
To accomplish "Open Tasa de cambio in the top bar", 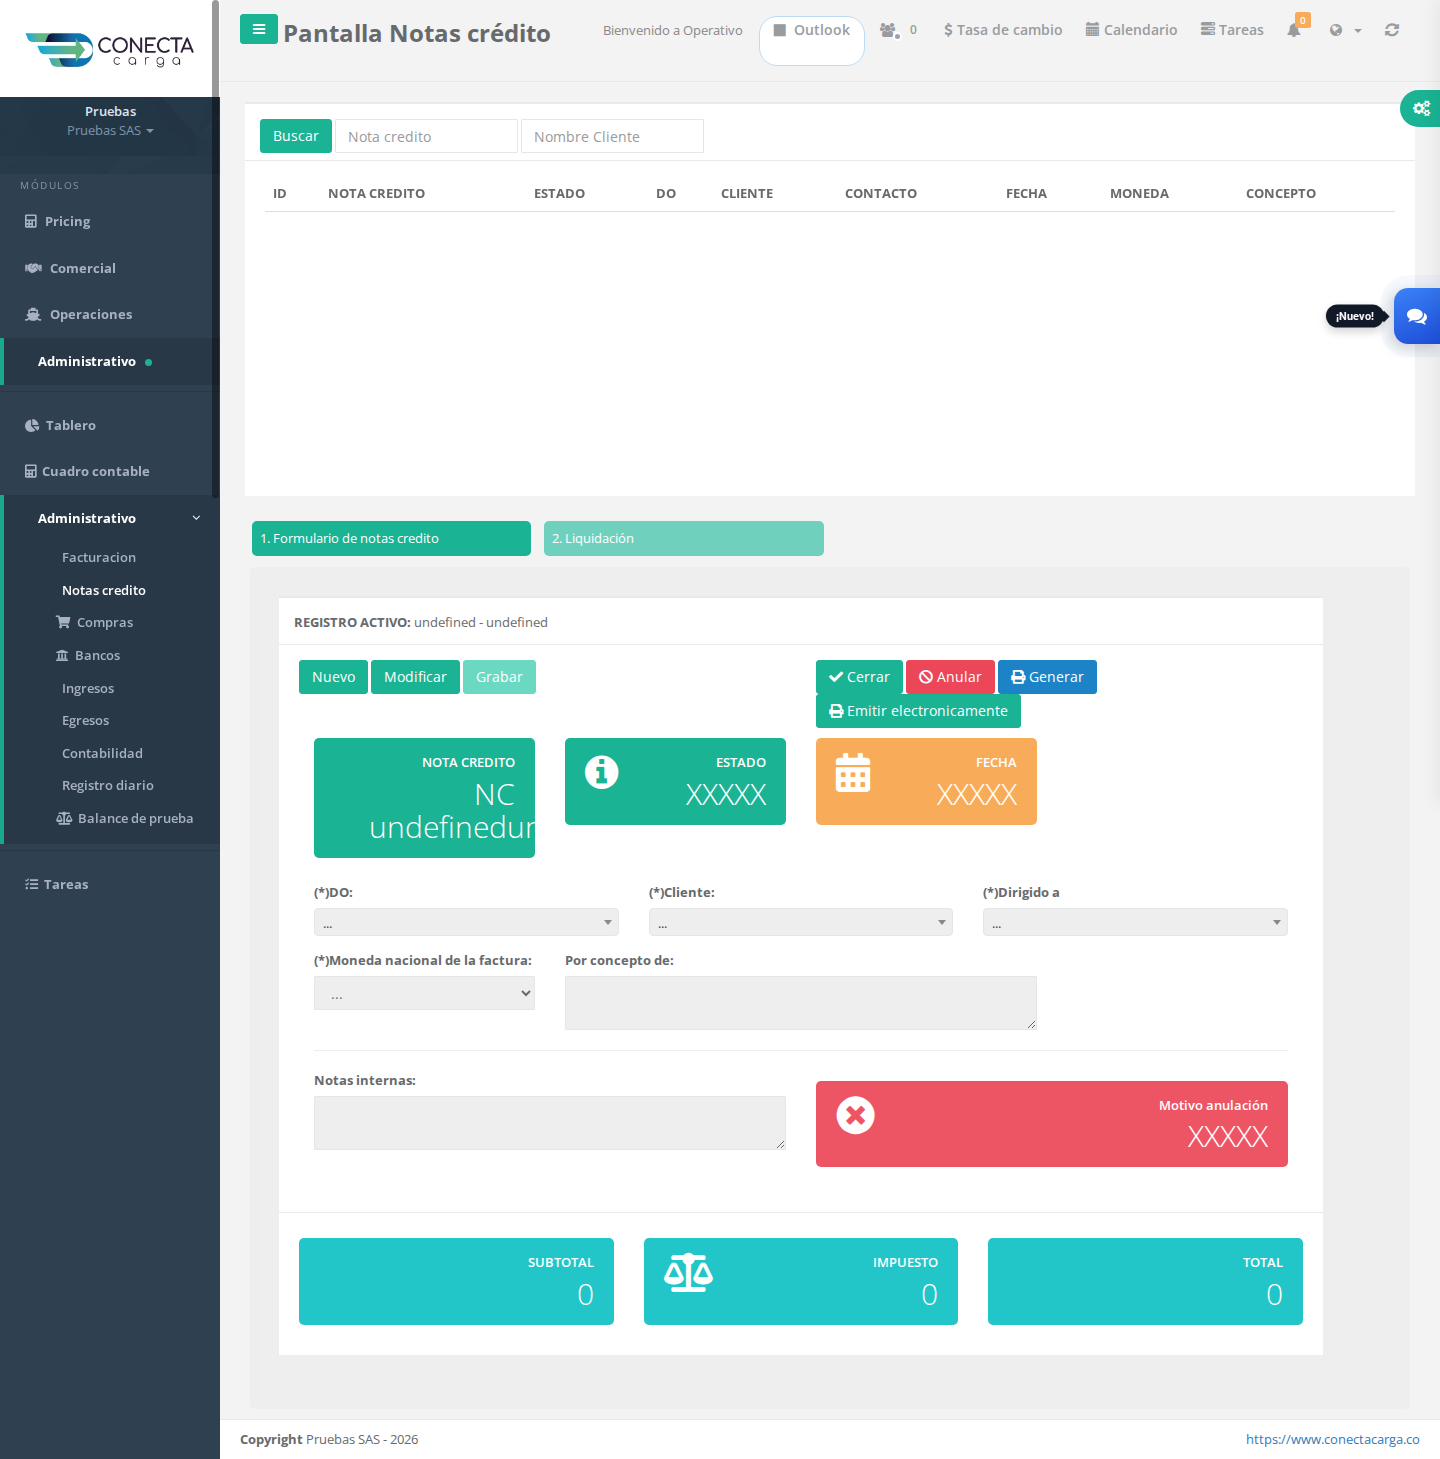I will 1003,30.
